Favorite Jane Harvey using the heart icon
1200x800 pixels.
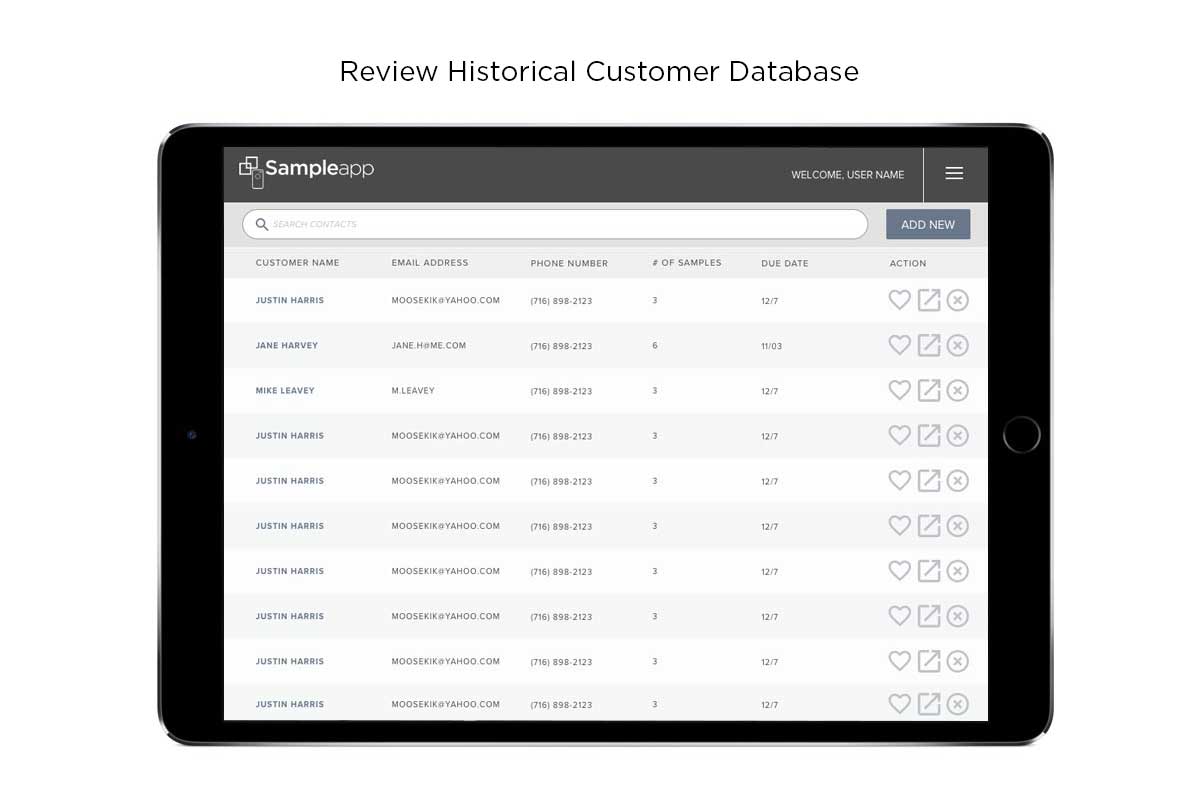pyautogui.click(x=899, y=345)
